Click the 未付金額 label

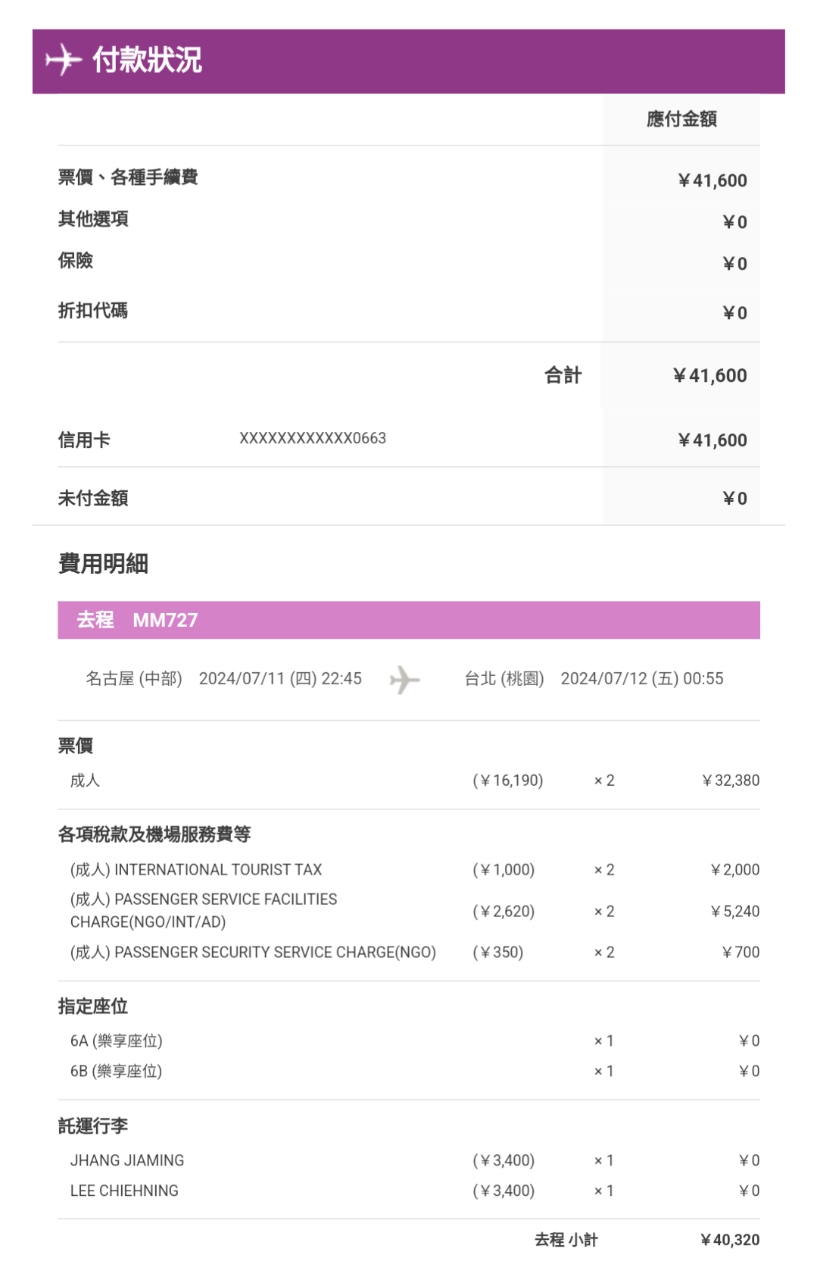(x=93, y=498)
